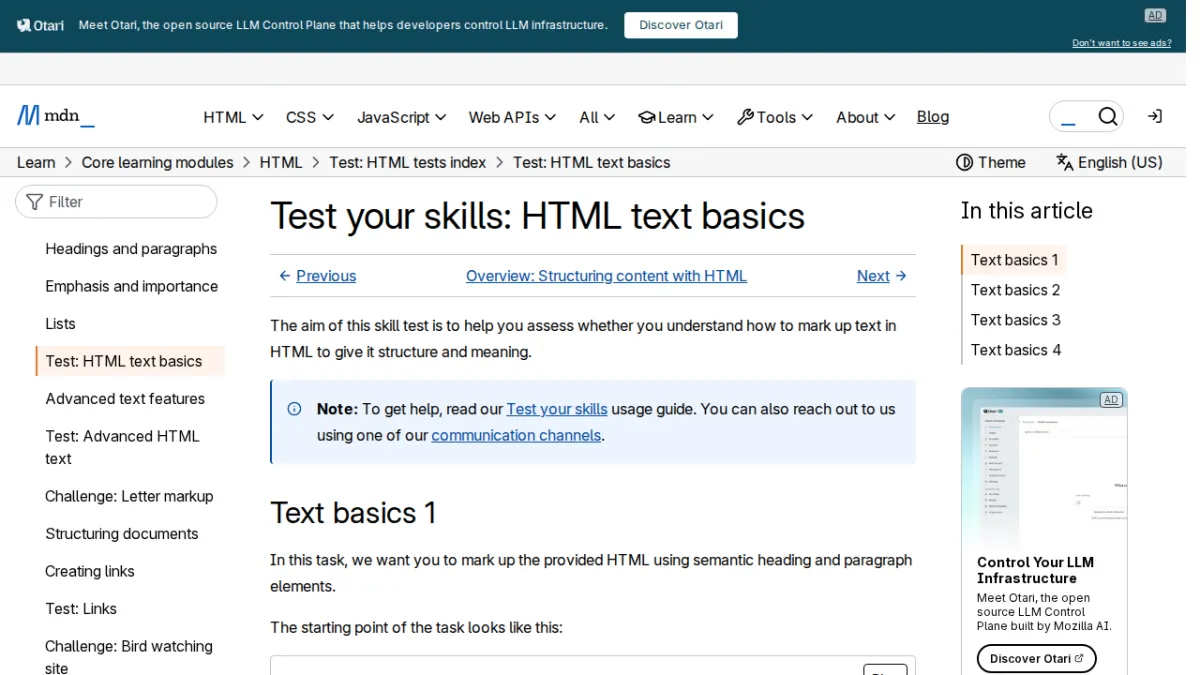Expand the HTML navigation menu
The width and height of the screenshot is (1200, 675).
coord(233,117)
